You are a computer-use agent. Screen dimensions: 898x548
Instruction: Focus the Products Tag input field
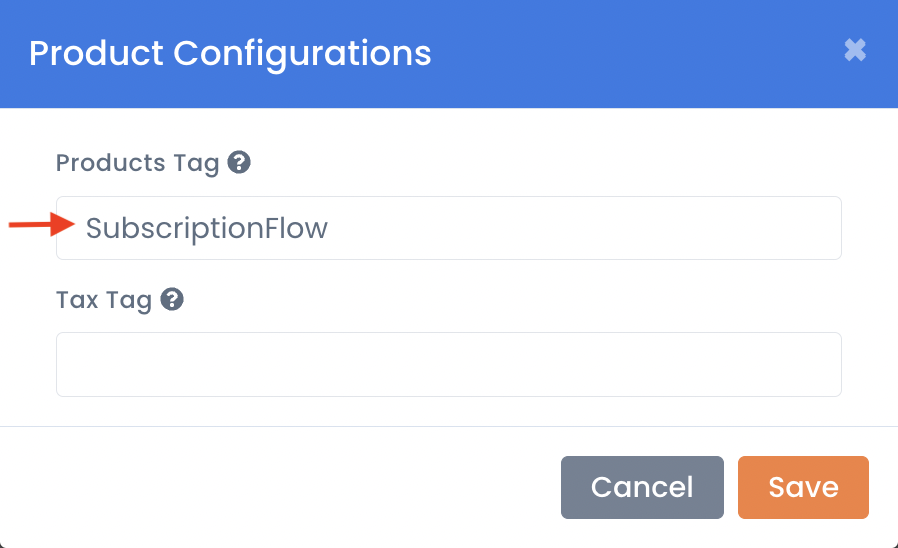click(x=448, y=228)
